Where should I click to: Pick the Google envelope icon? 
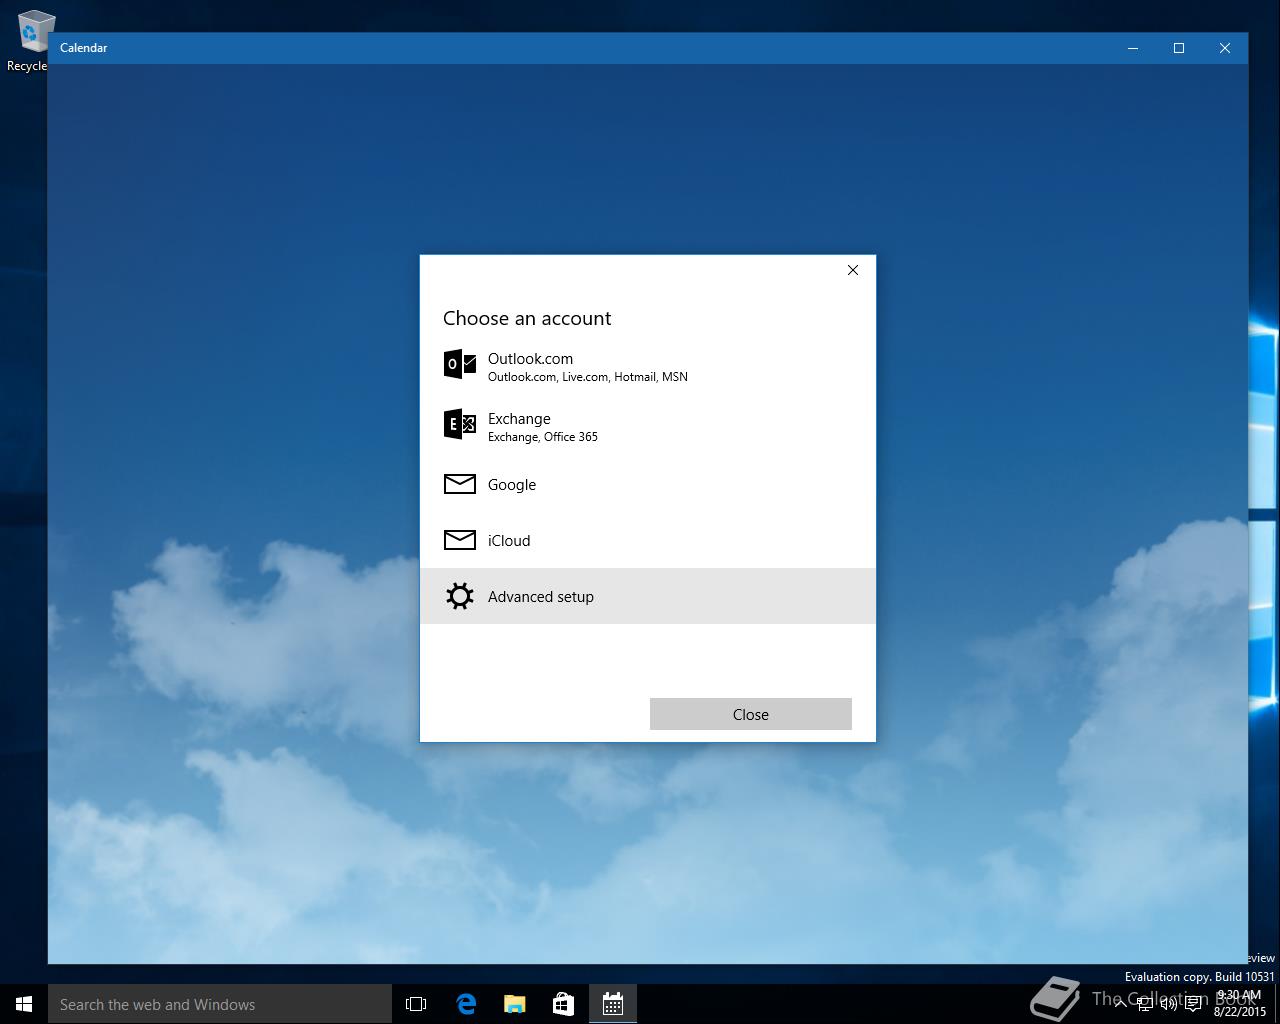pyautogui.click(x=460, y=484)
